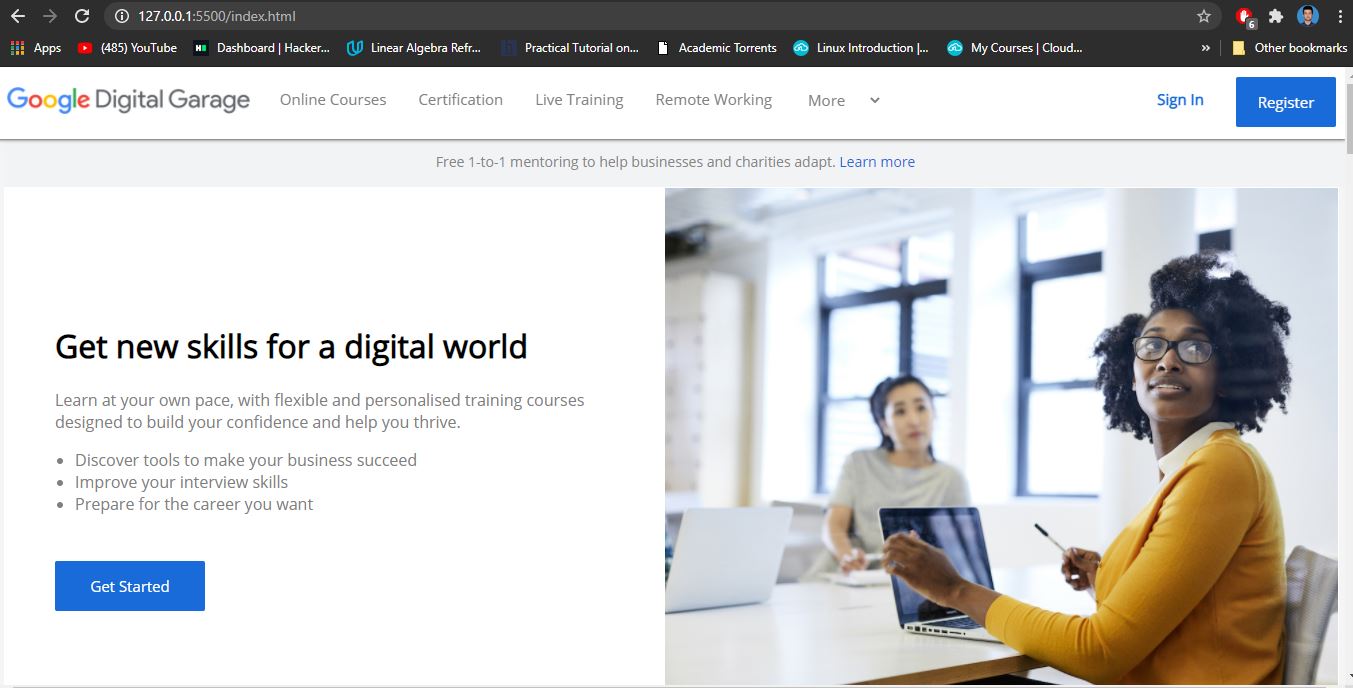Click the YouTube bookmark icon
1353x688 pixels.
(x=87, y=47)
